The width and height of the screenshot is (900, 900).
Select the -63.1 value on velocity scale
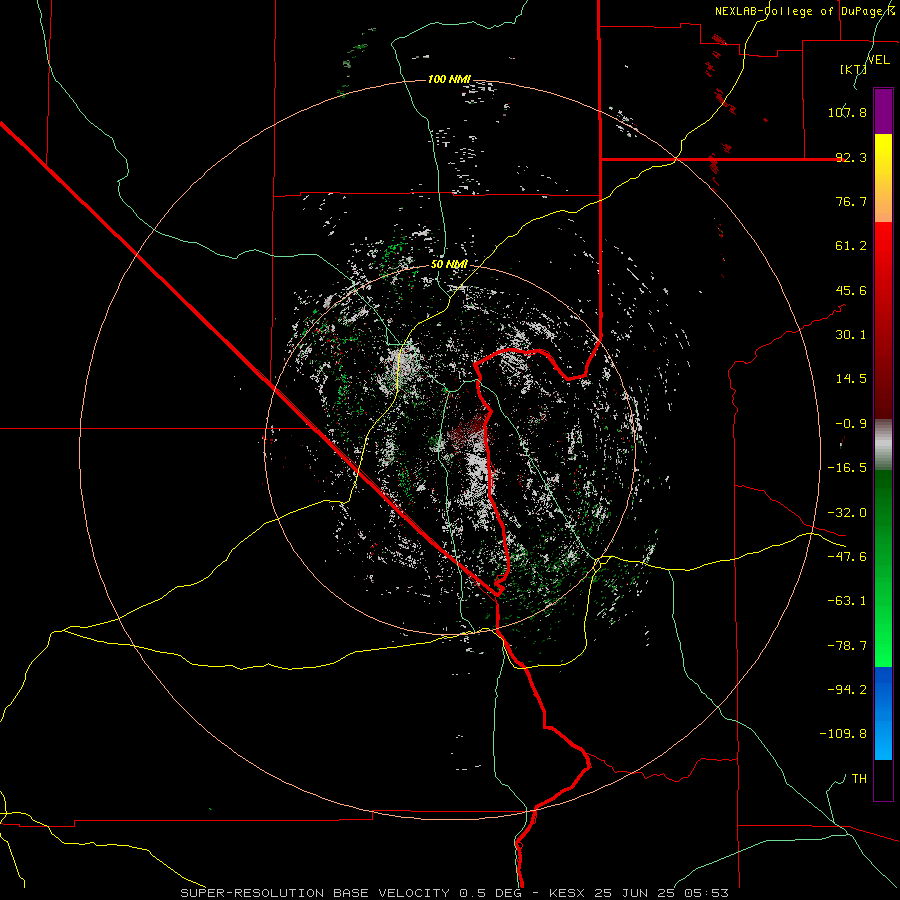(x=847, y=601)
